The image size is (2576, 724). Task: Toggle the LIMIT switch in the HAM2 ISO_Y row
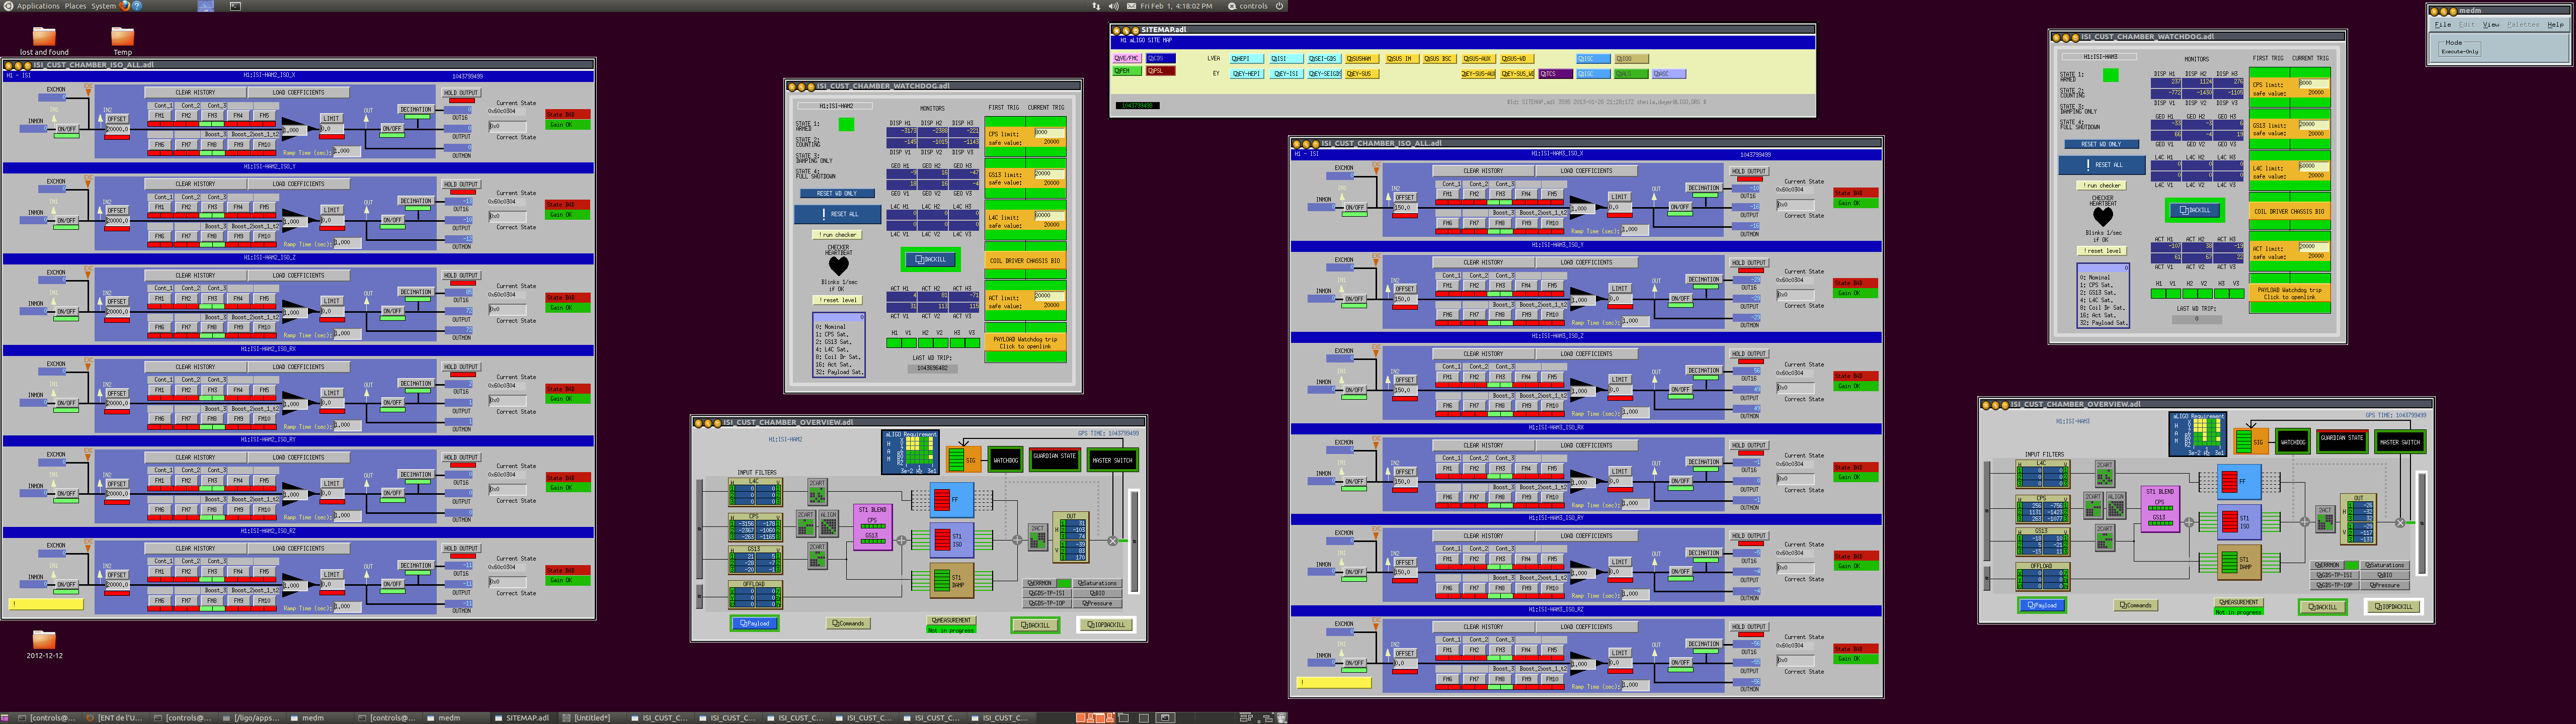[x=331, y=210]
